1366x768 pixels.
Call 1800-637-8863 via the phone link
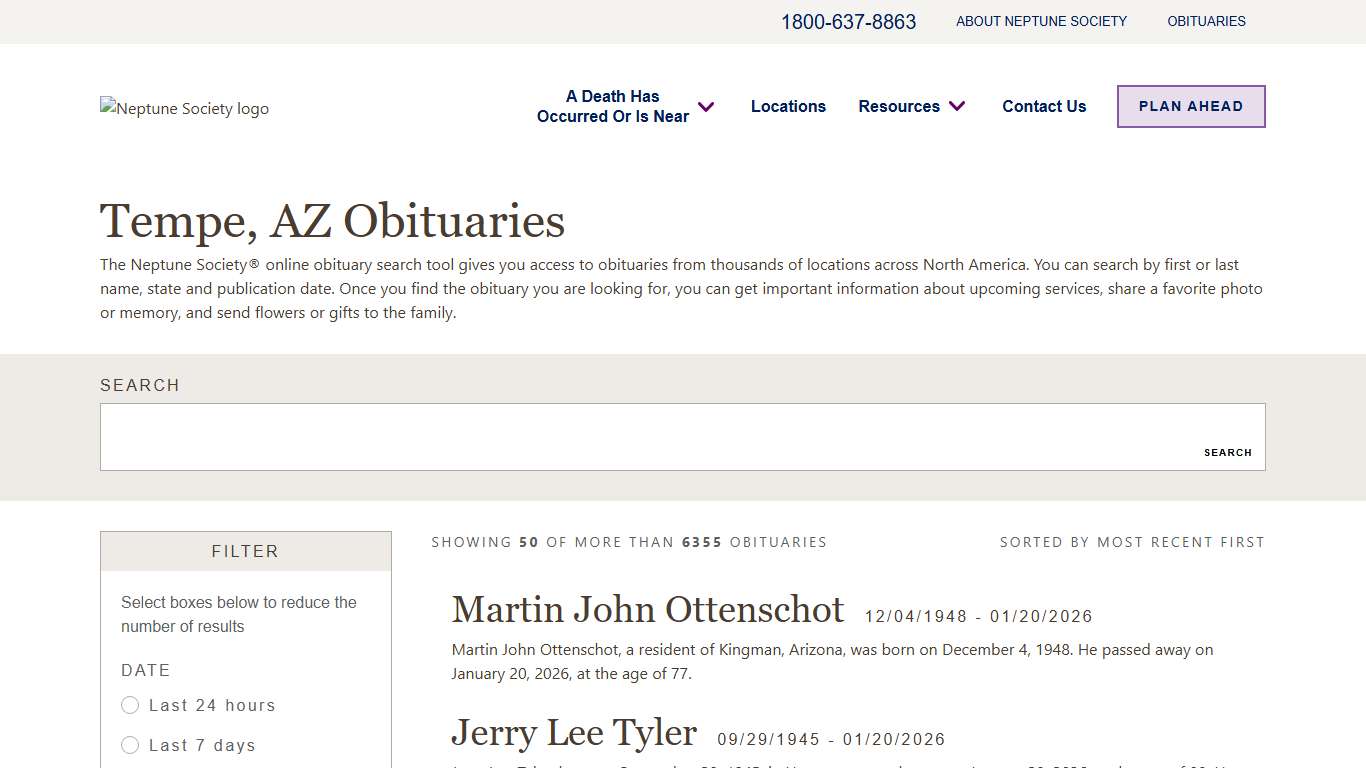click(849, 21)
